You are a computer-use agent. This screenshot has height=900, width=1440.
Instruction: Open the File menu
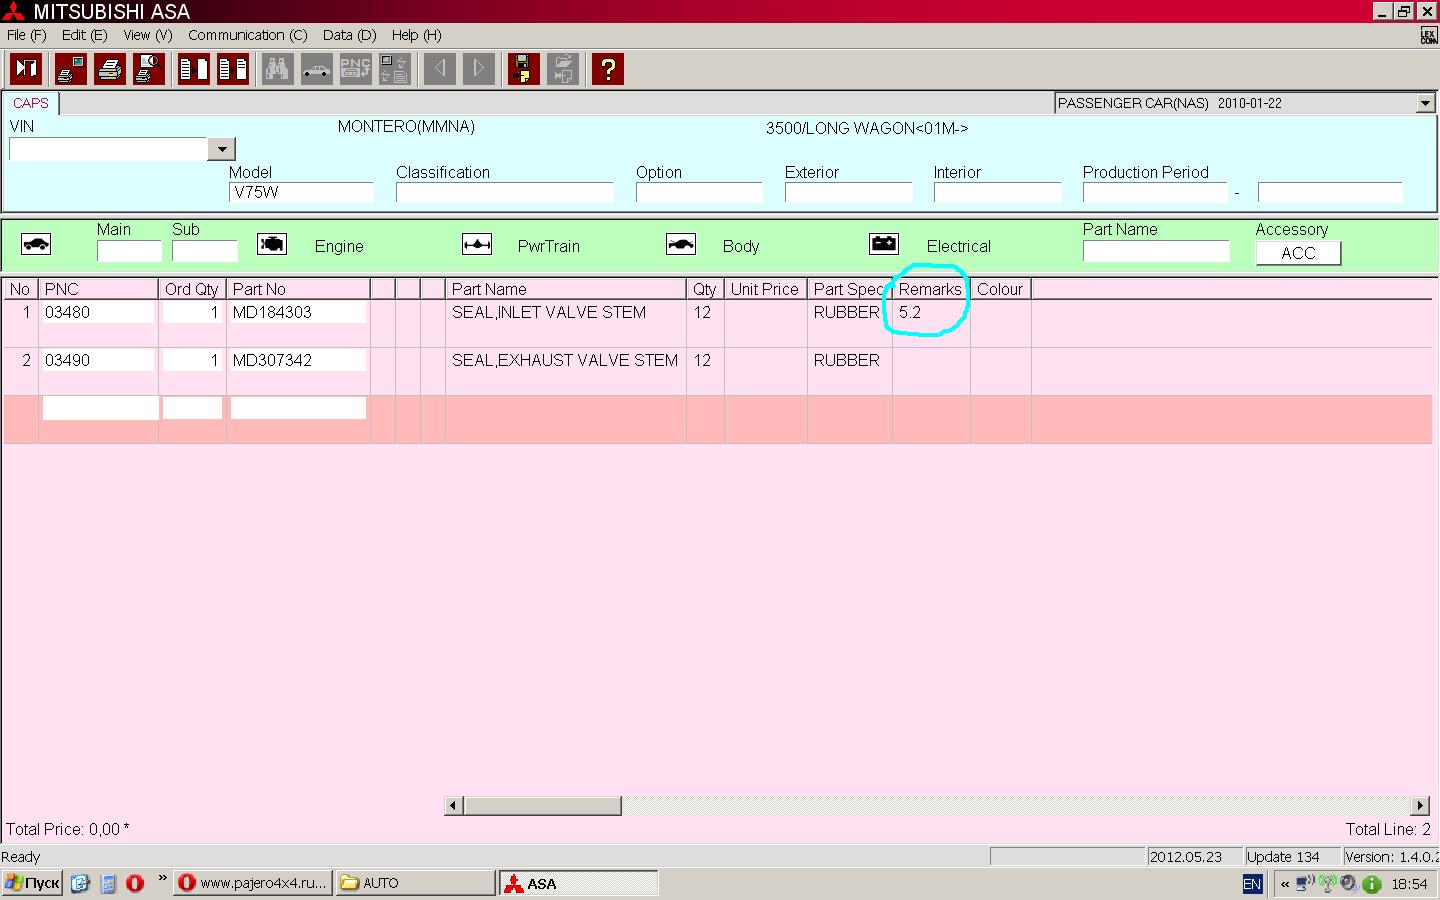(x=26, y=35)
